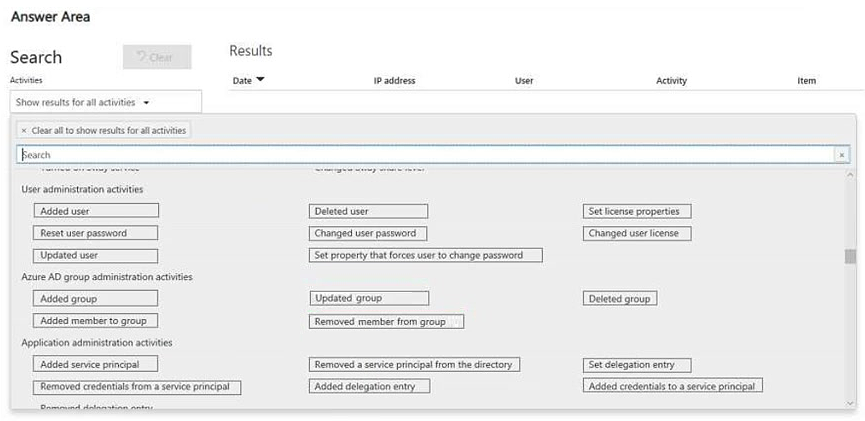Select the Updated user activity
865x421 pixels.
(95, 255)
